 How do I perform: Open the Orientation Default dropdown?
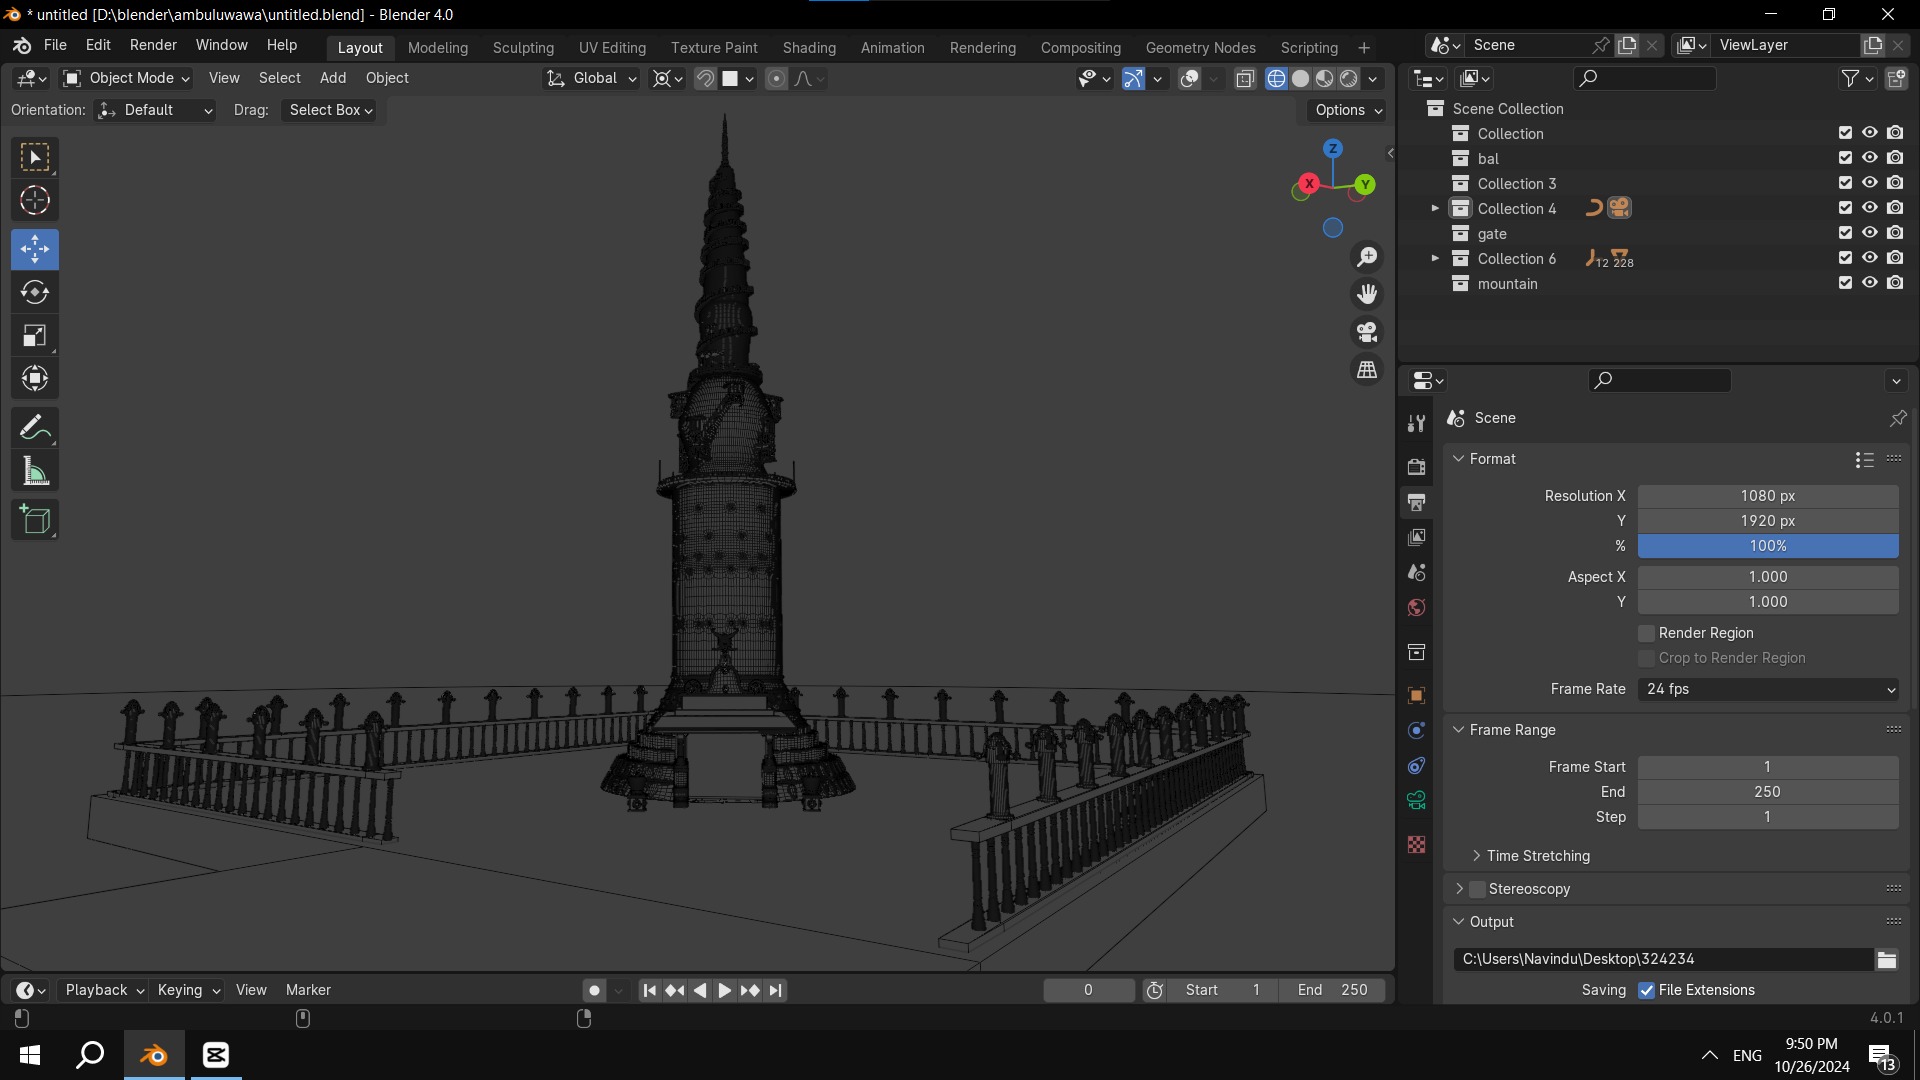pos(155,110)
